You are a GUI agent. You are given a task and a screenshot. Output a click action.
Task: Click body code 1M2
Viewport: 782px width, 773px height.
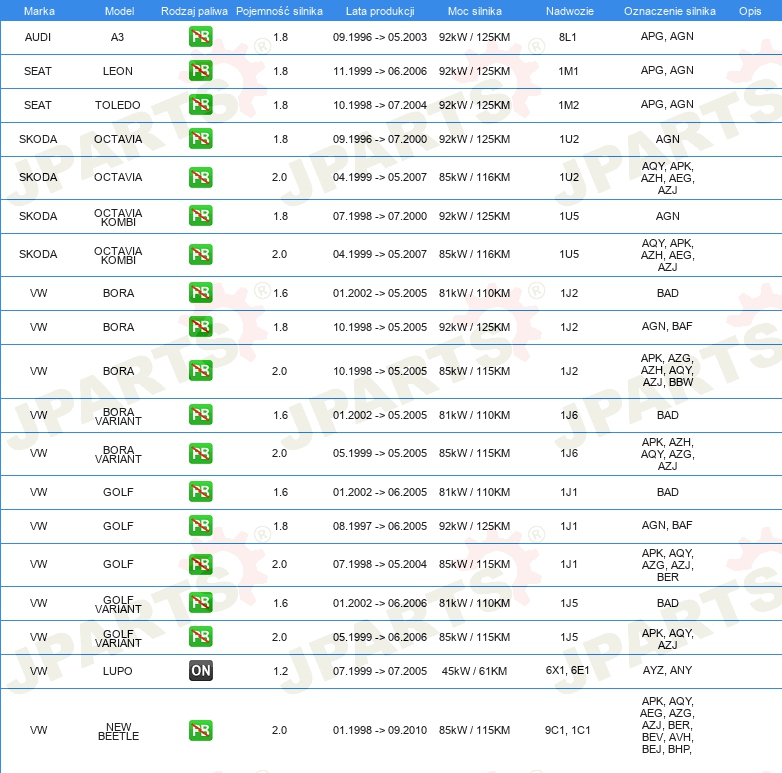coord(569,105)
